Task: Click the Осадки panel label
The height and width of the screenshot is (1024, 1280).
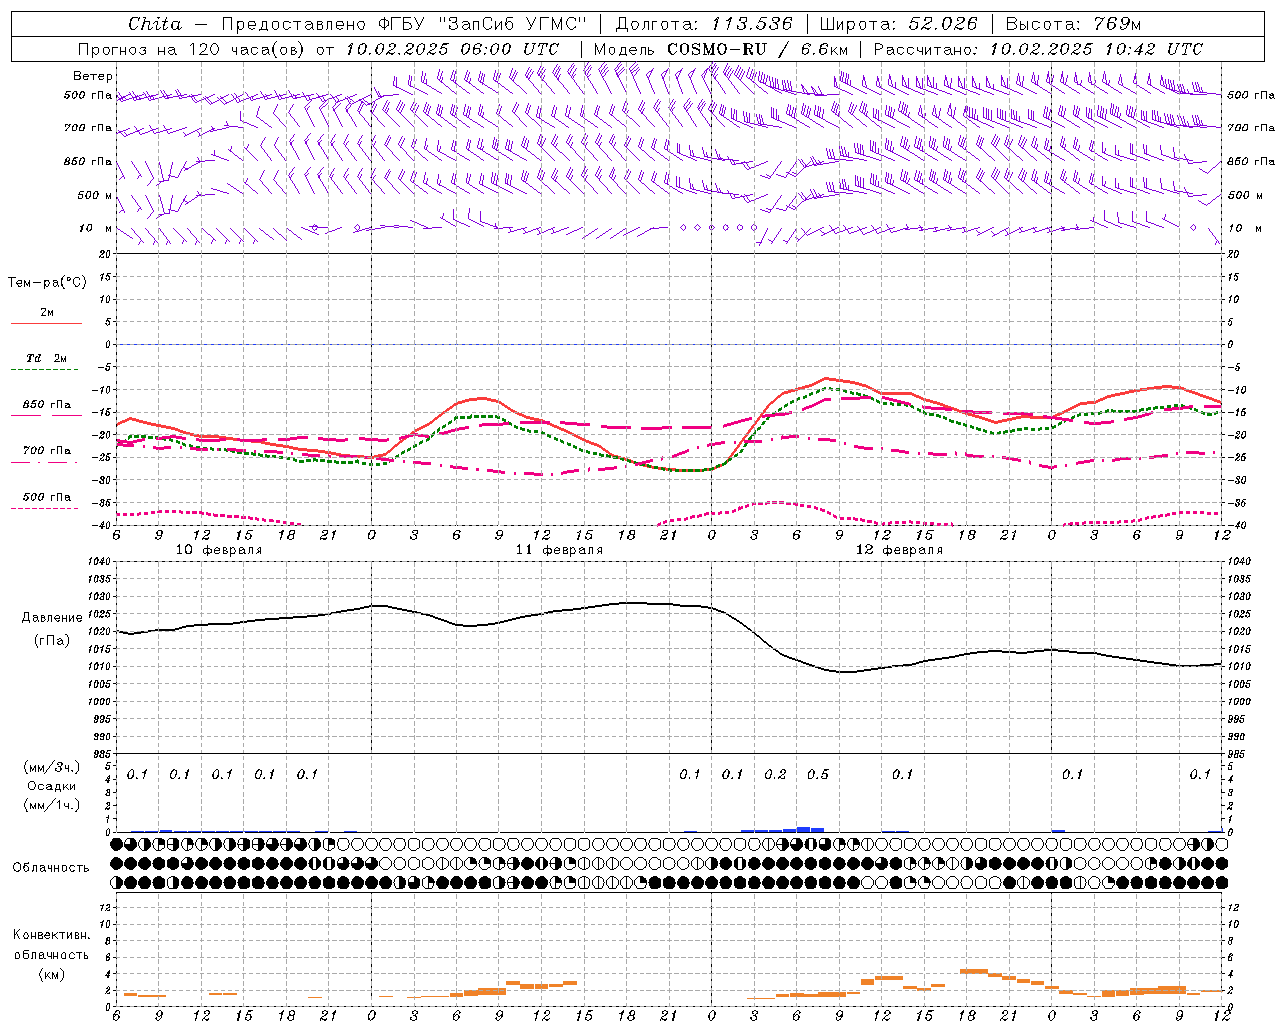Action: point(52,787)
